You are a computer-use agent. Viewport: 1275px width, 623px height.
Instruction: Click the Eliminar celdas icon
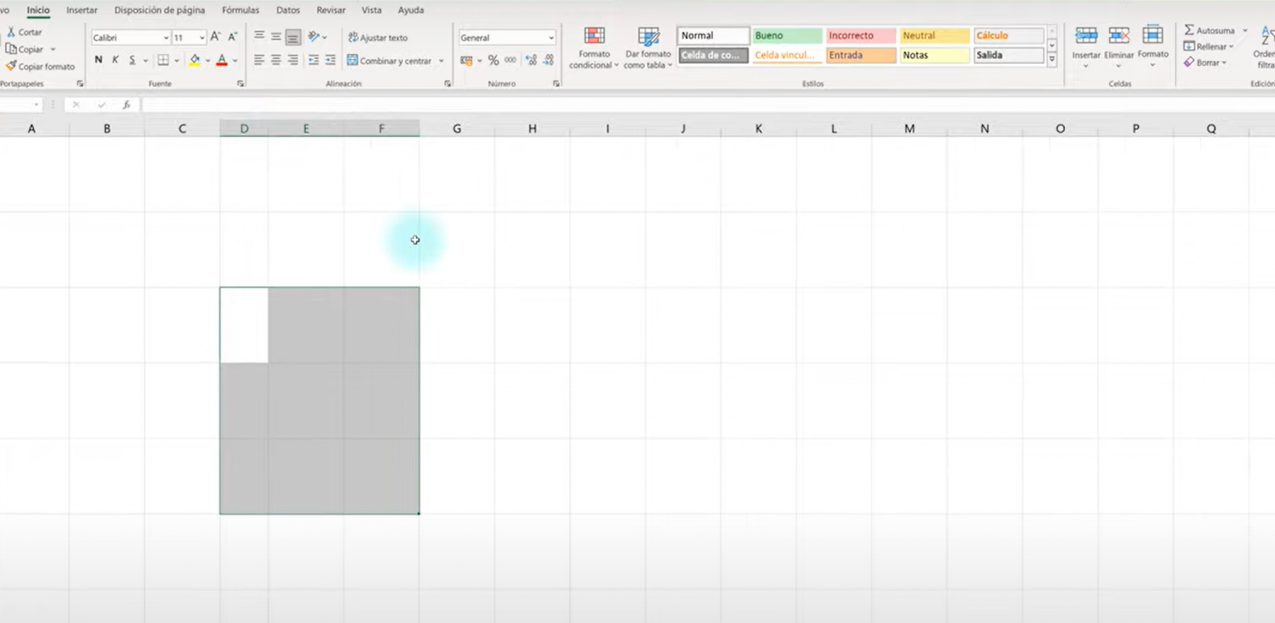coord(1119,42)
